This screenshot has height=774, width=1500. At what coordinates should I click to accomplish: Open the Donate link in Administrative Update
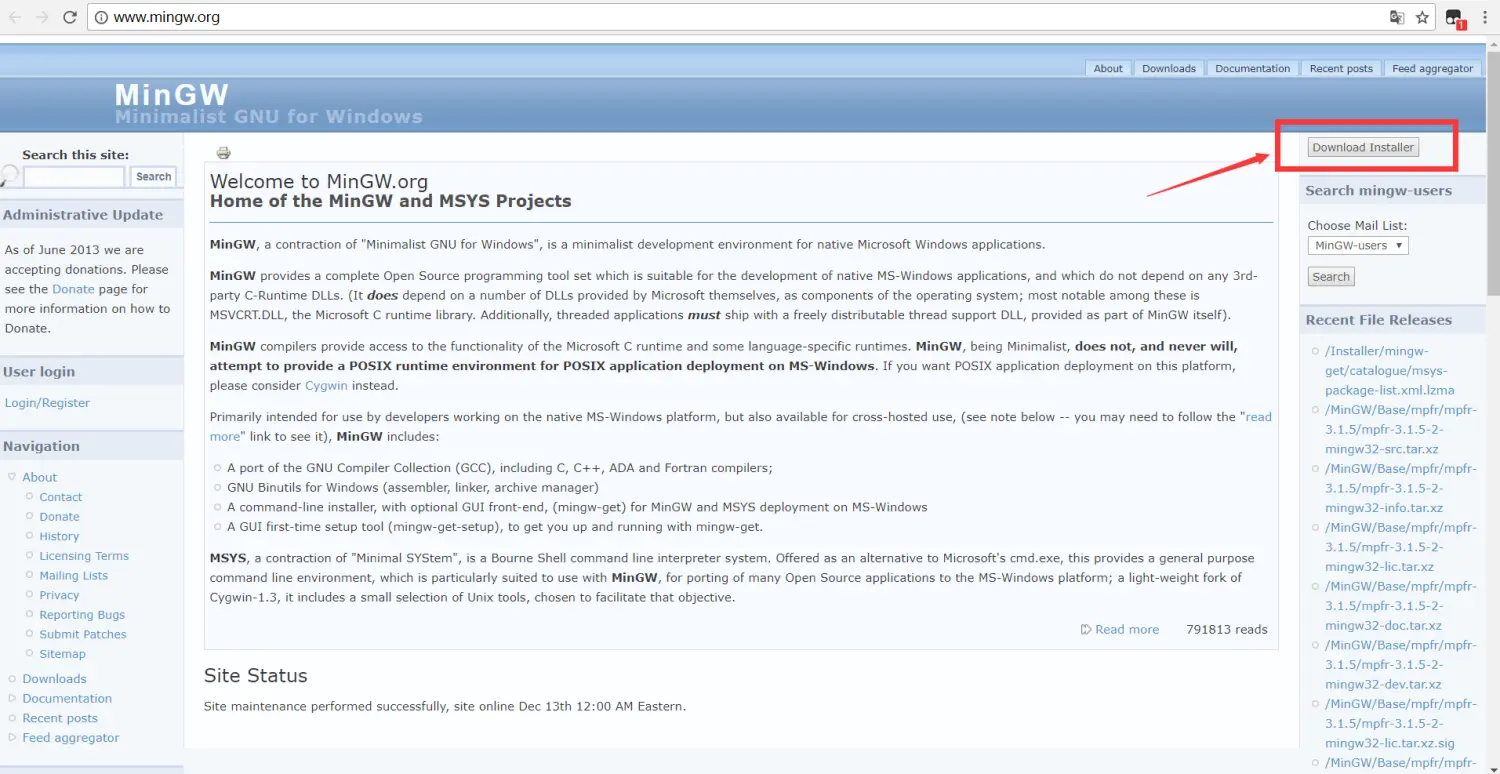pos(73,289)
